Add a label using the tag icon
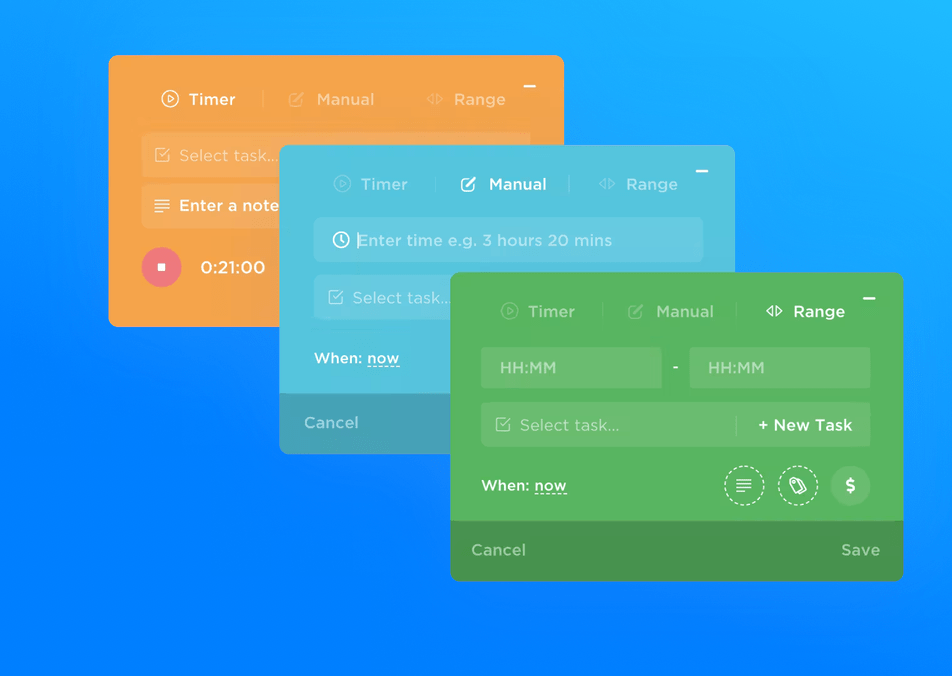The height and width of the screenshot is (676, 952). 798,485
